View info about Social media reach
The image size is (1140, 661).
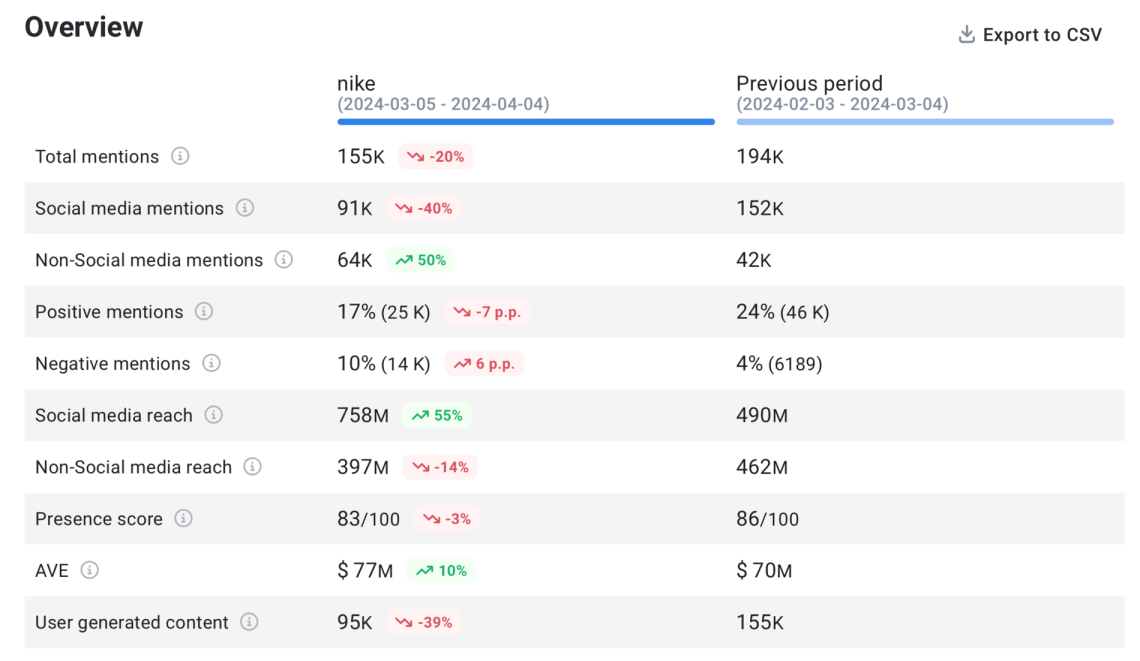point(213,415)
